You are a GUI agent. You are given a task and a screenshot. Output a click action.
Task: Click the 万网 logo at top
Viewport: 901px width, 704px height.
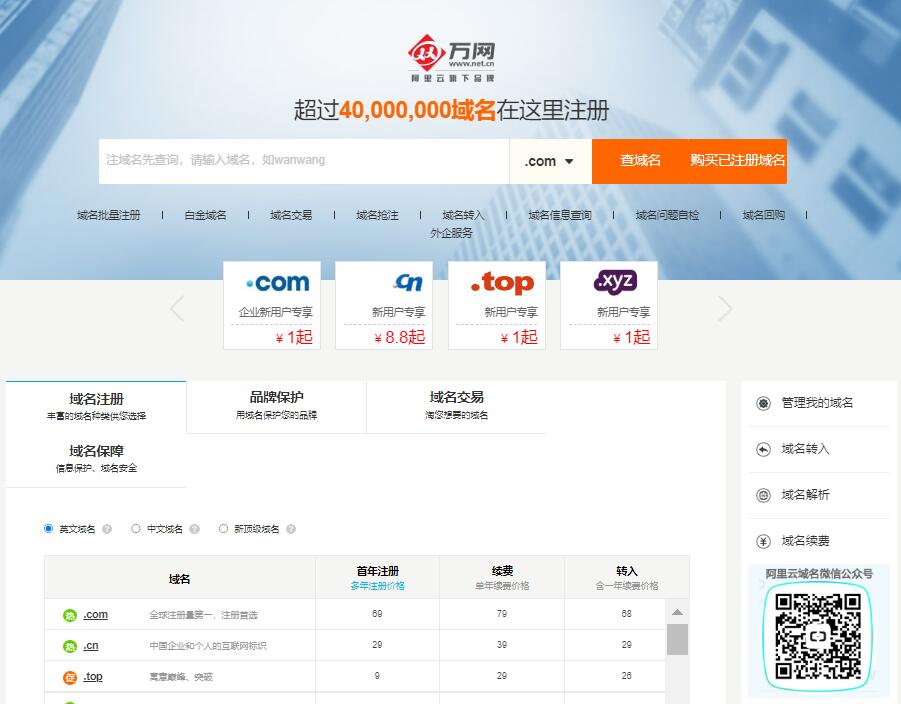451,58
